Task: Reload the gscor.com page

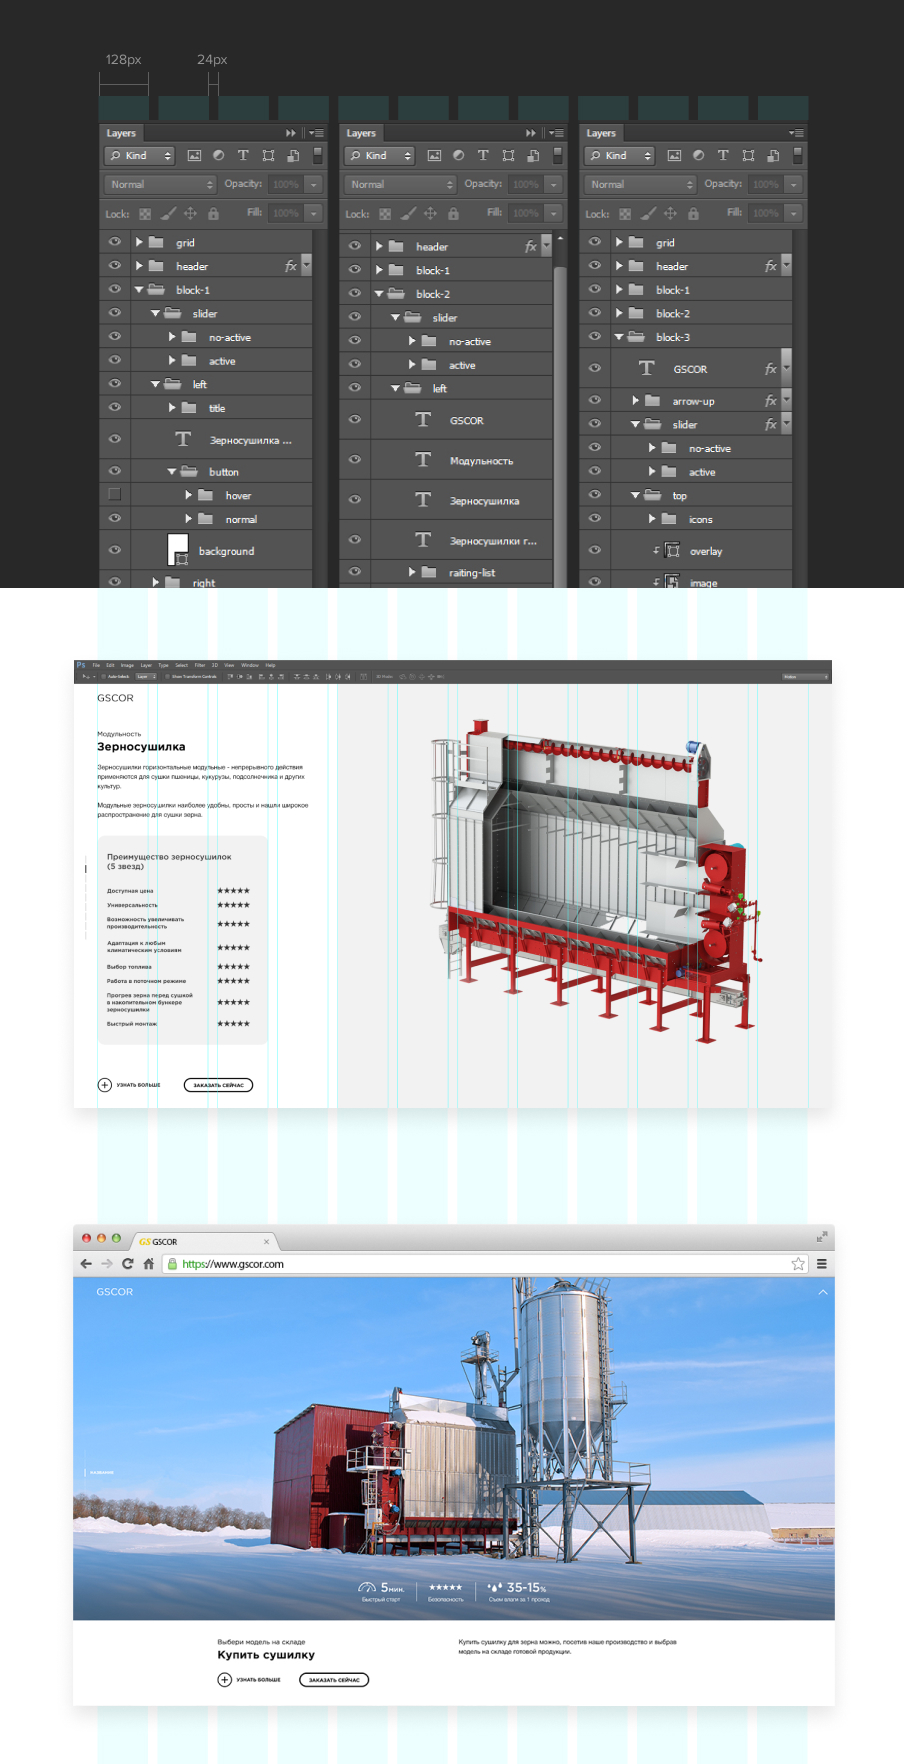Action: [128, 1264]
